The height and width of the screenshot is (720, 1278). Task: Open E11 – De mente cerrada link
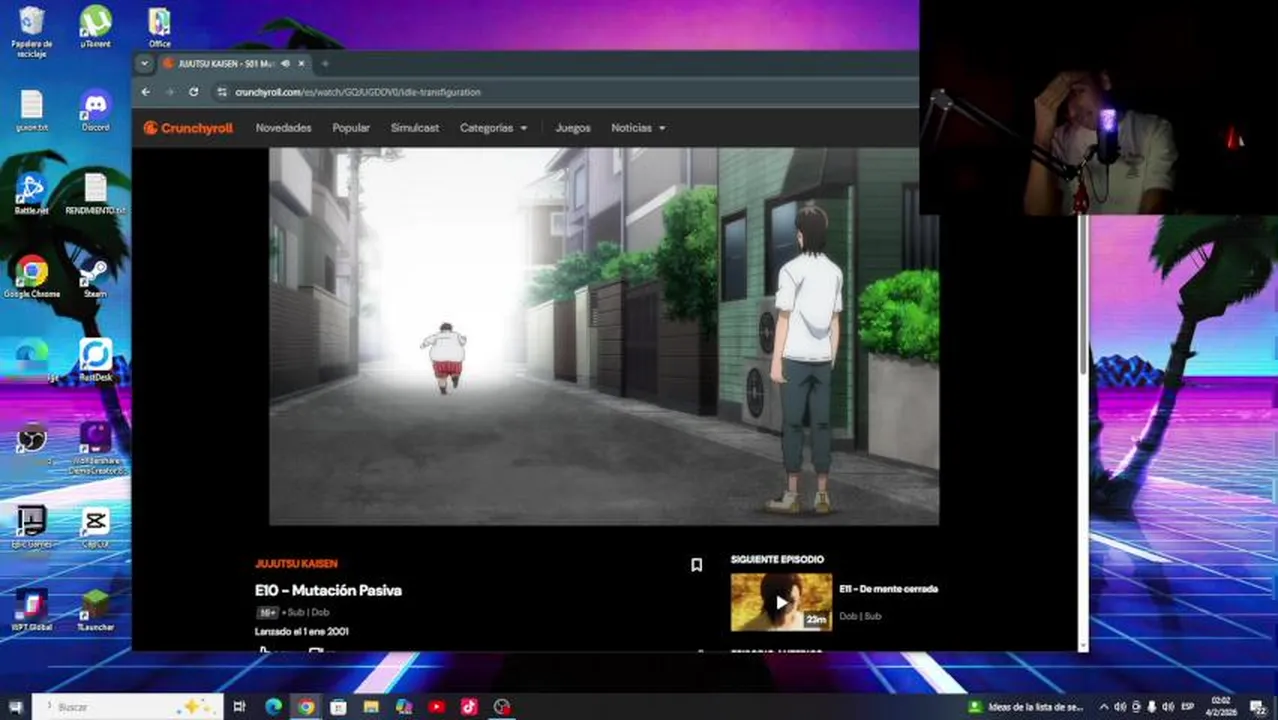click(888, 589)
